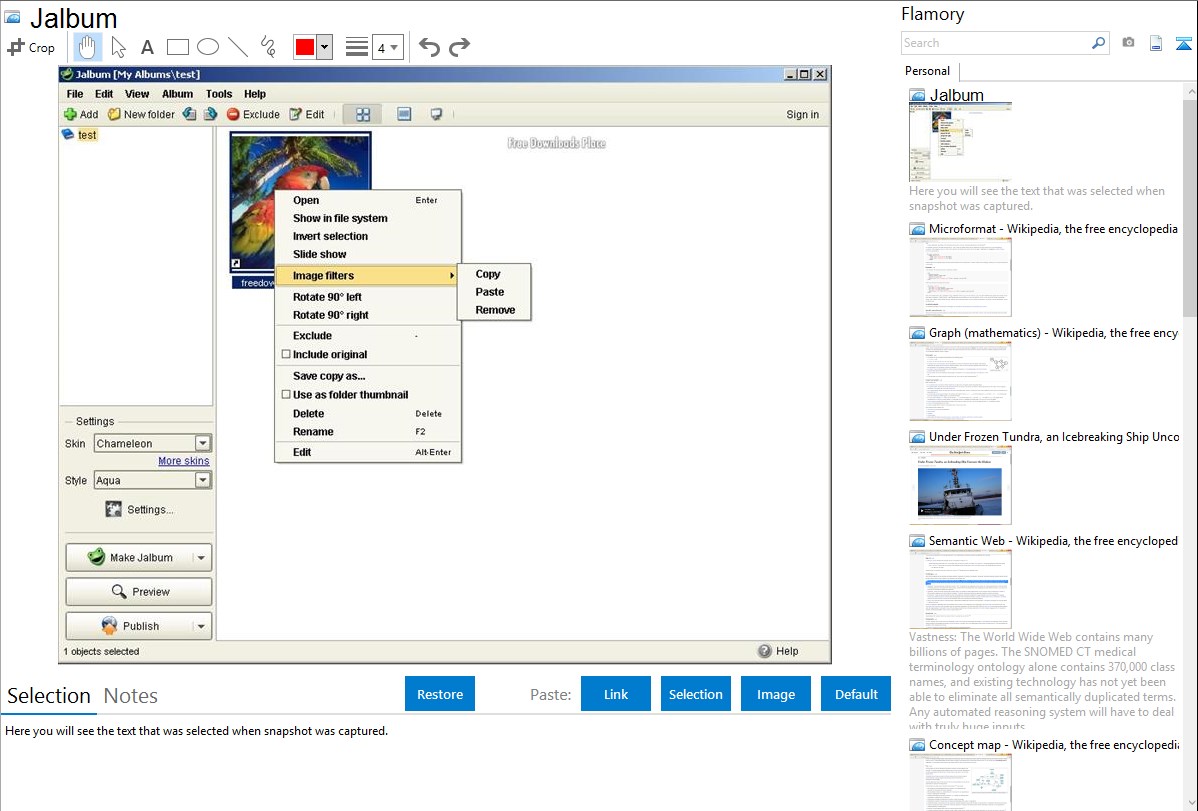Undo the last annotation
Screen dimensions: 1198x811
(429, 47)
